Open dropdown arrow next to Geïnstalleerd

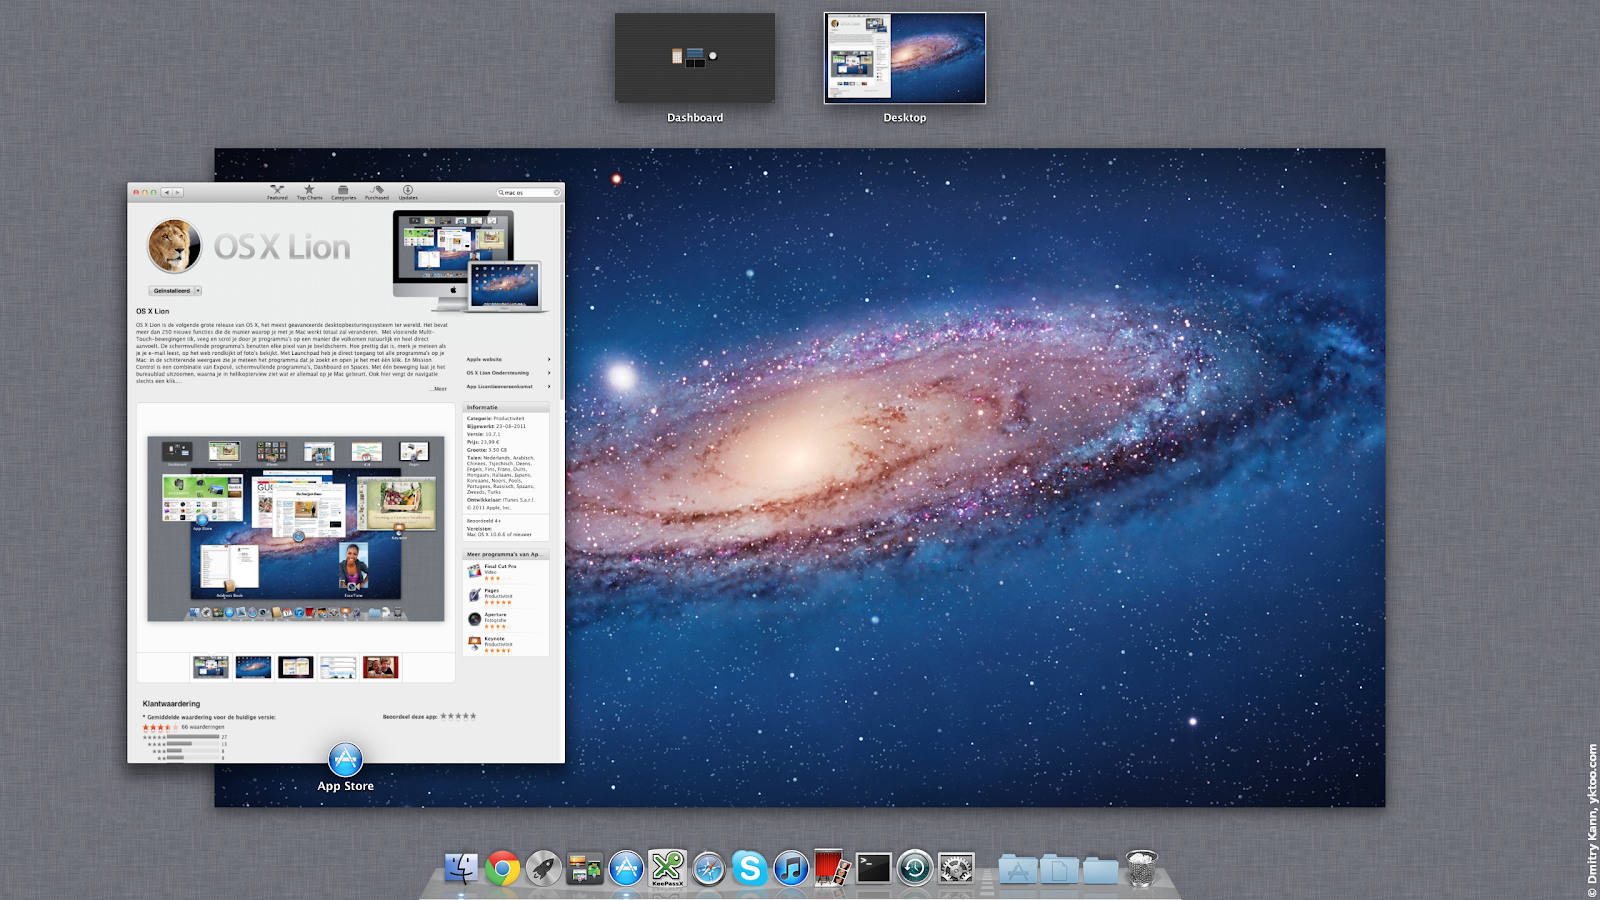click(198, 291)
